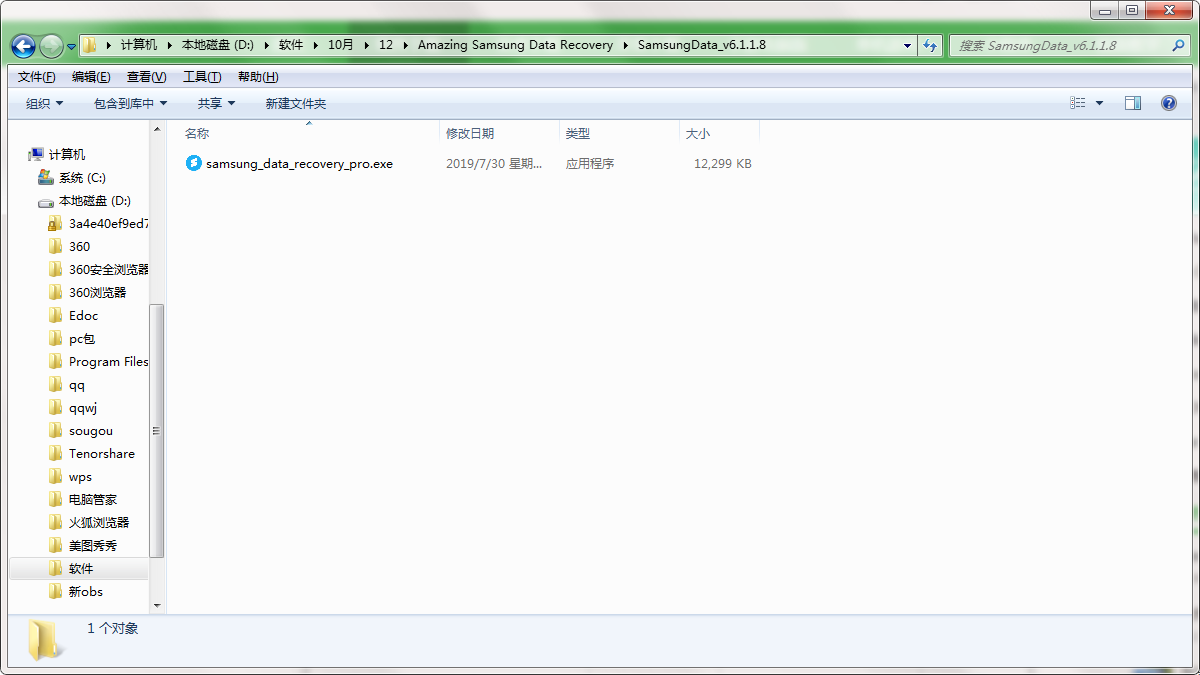Click the 2019/7/30 date cell
The width and height of the screenshot is (1200, 675).
494,163
